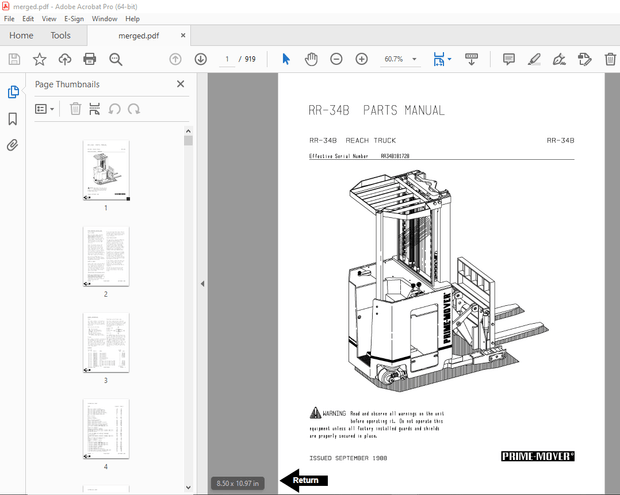Click the total page count 919
This screenshot has height=495, width=620.
(250, 59)
